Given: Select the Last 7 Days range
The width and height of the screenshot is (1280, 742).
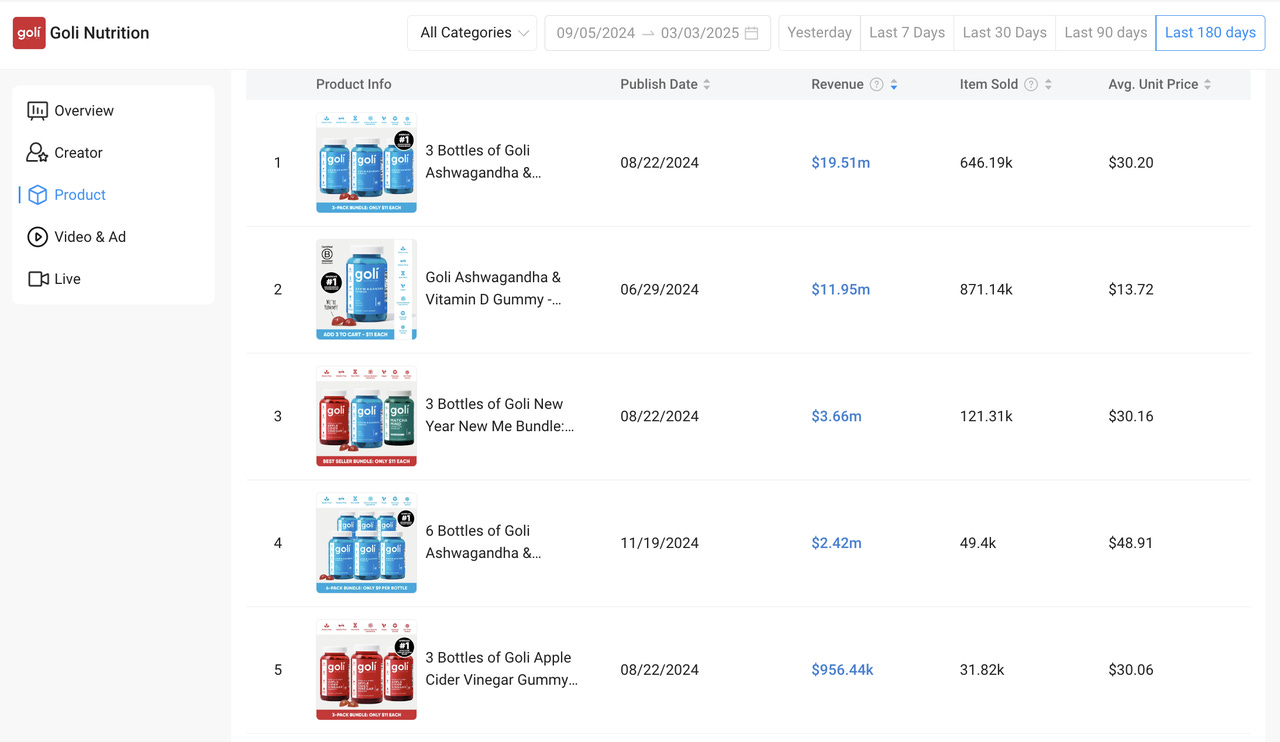Looking at the screenshot, I should point(907,33).
